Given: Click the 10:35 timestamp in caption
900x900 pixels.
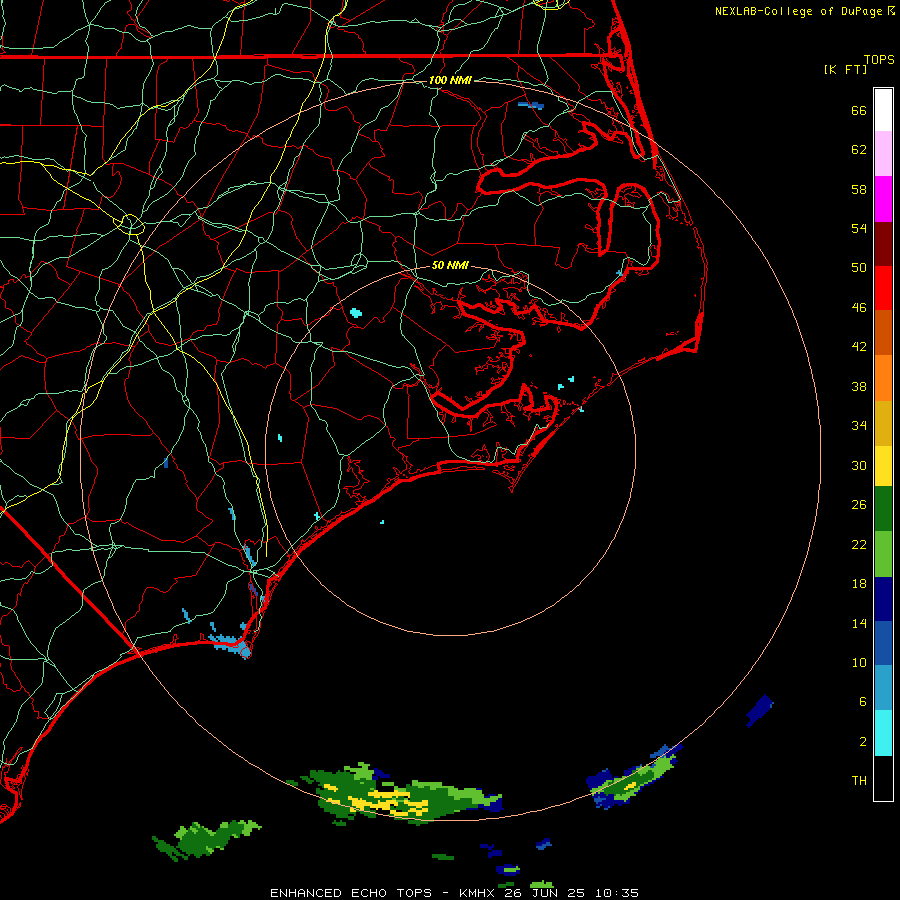Looking at the screenshot, I should pos(617,893).
